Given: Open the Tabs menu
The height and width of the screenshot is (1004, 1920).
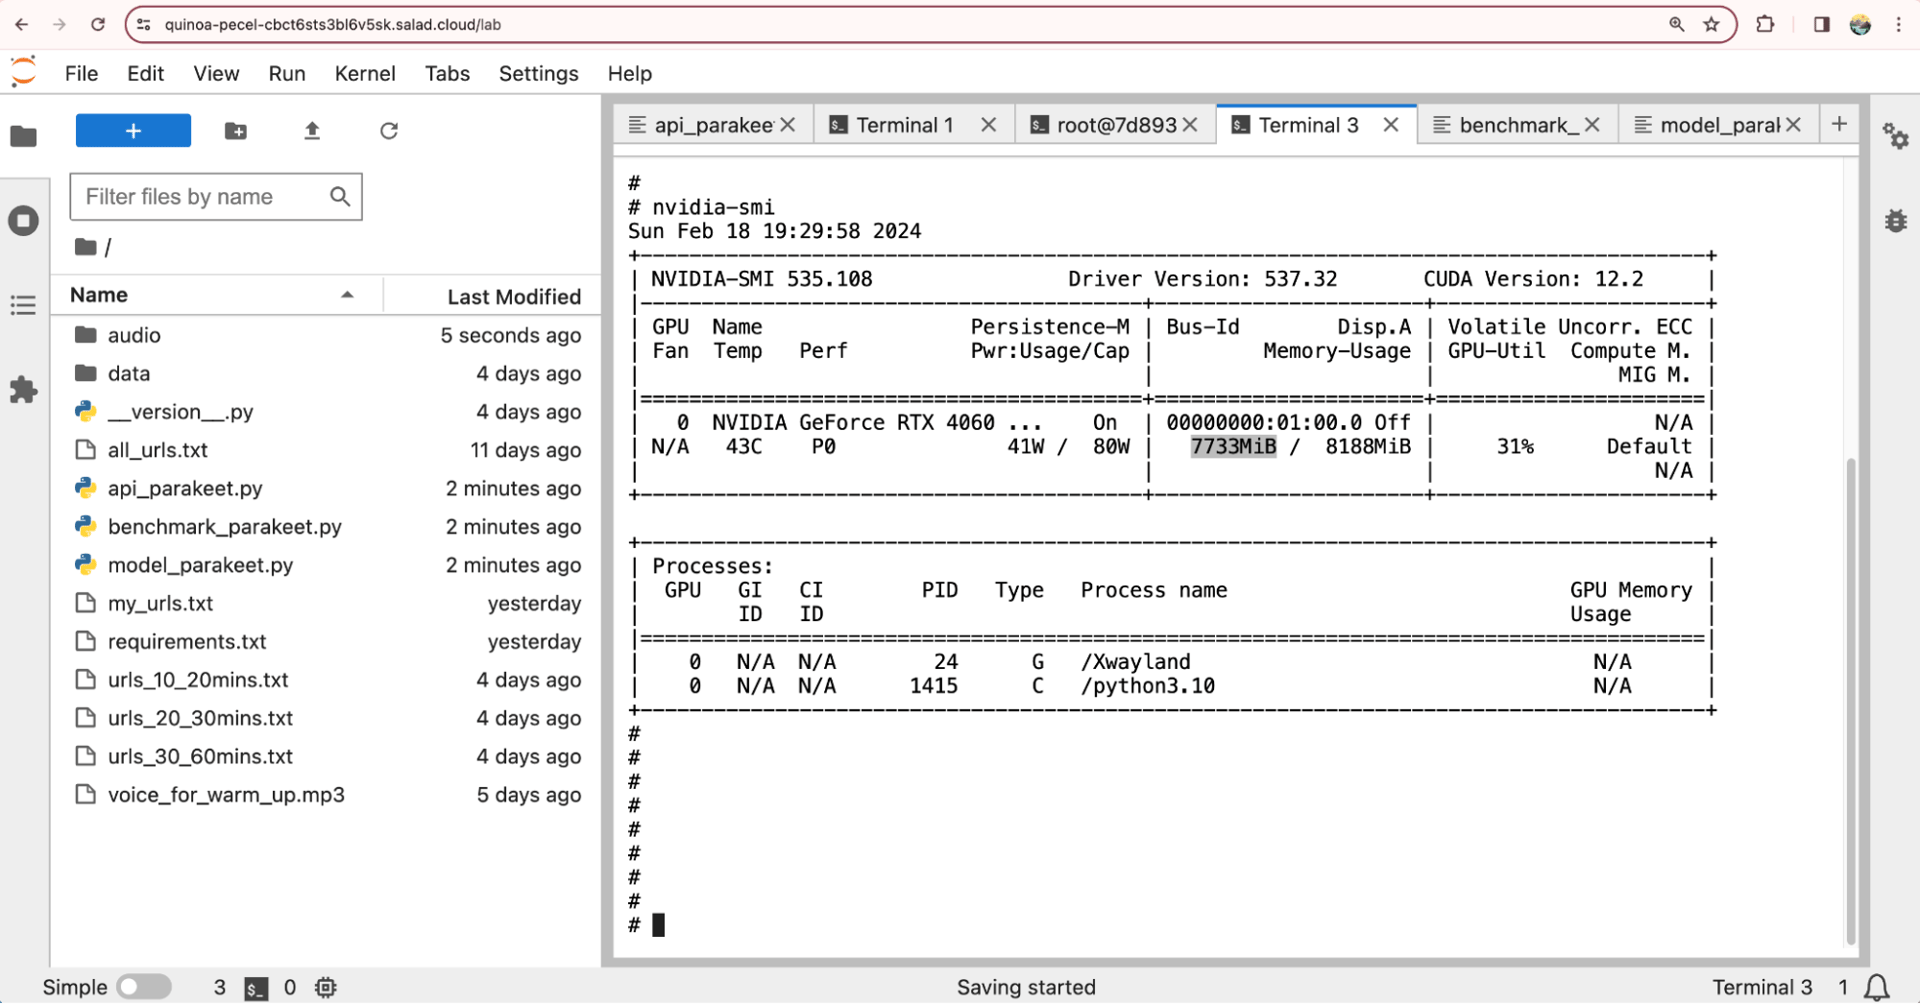Looking at the screenshot, I should point(447,73).
